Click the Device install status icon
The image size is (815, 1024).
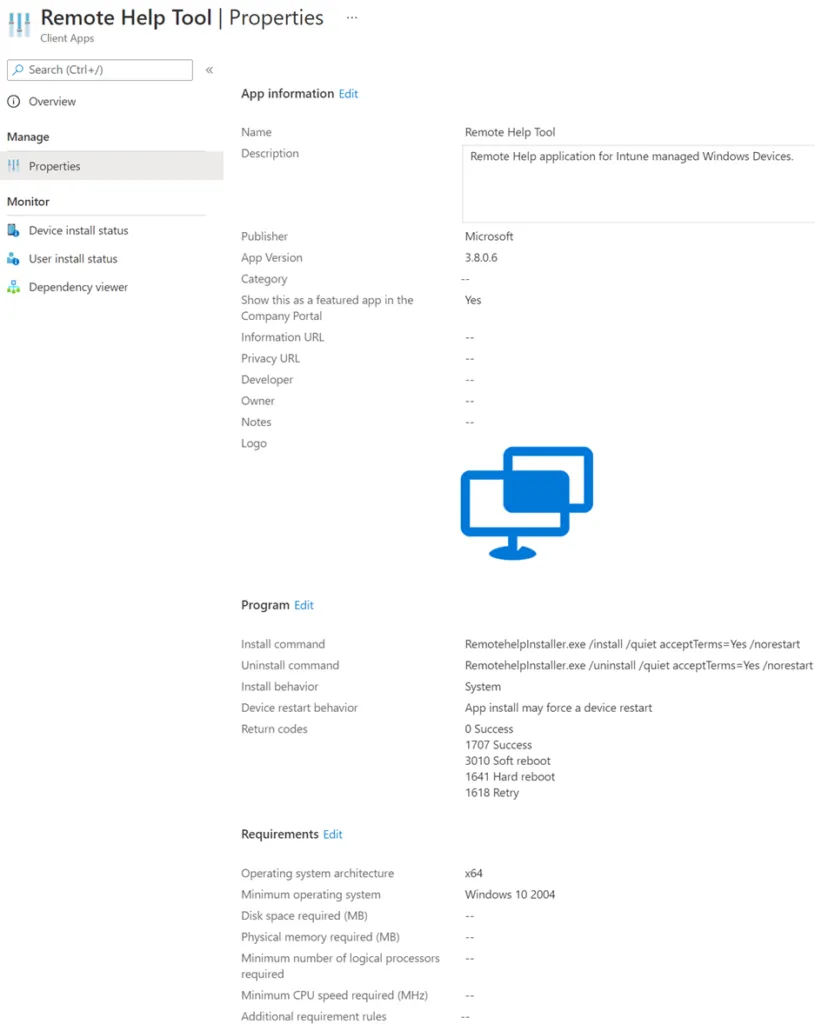(14, 231)
